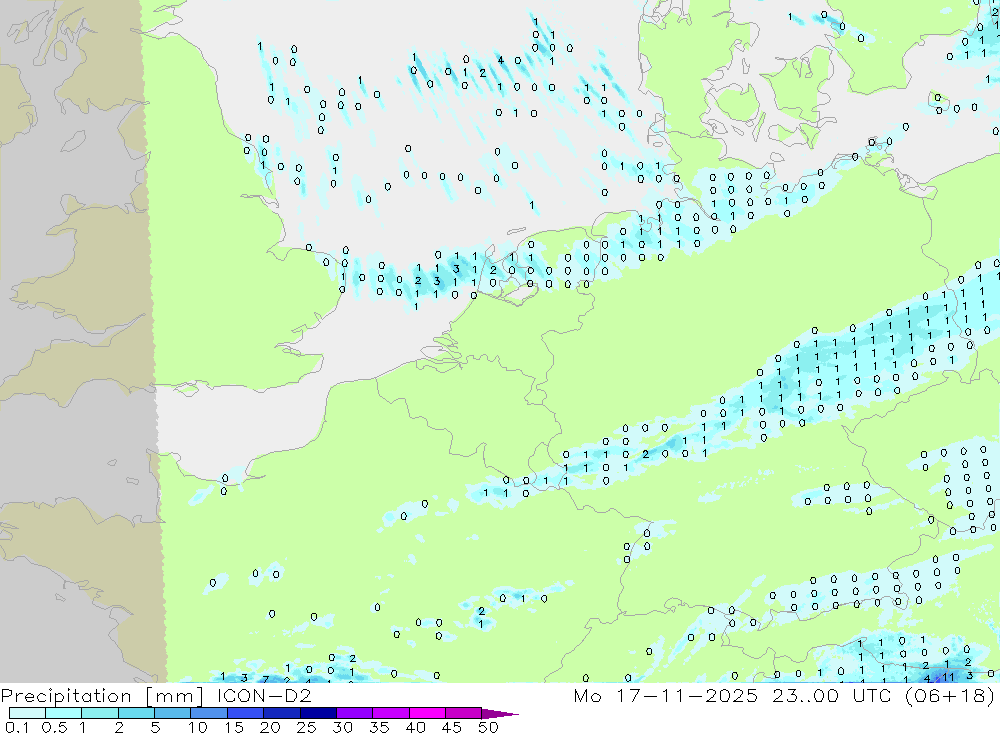Viewport: 1000px width, 733px height.
Task: Pick the 15–20 mm royal blue swatch
Action: coord(246,713)
